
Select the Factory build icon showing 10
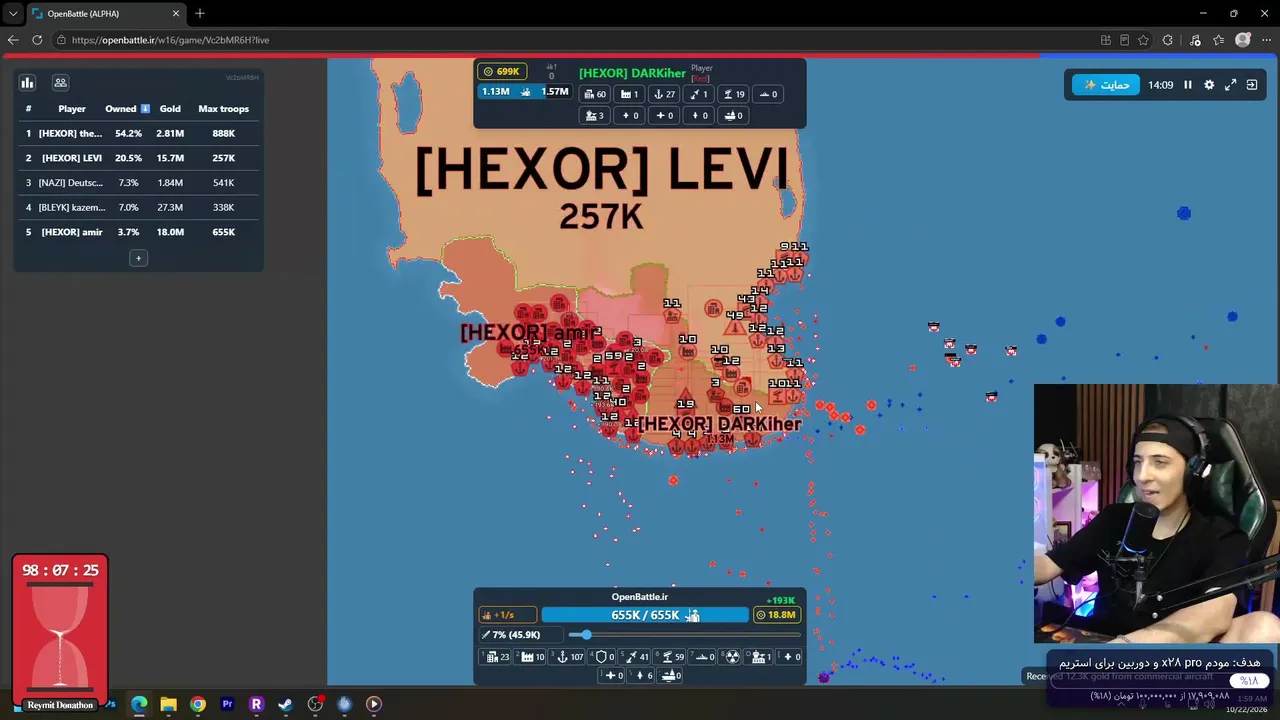pyautogui.click(x=529, y=657)
